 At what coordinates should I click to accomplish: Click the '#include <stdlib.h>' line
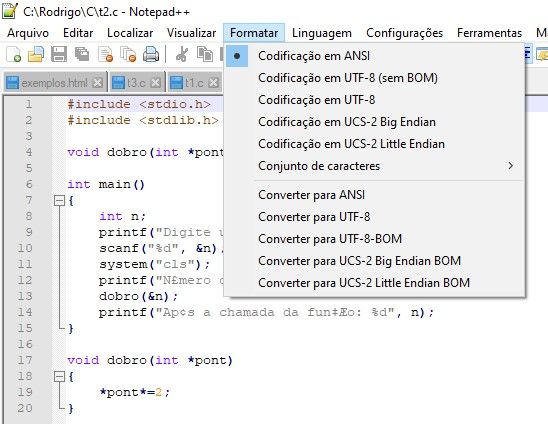[x=143, y=120]
